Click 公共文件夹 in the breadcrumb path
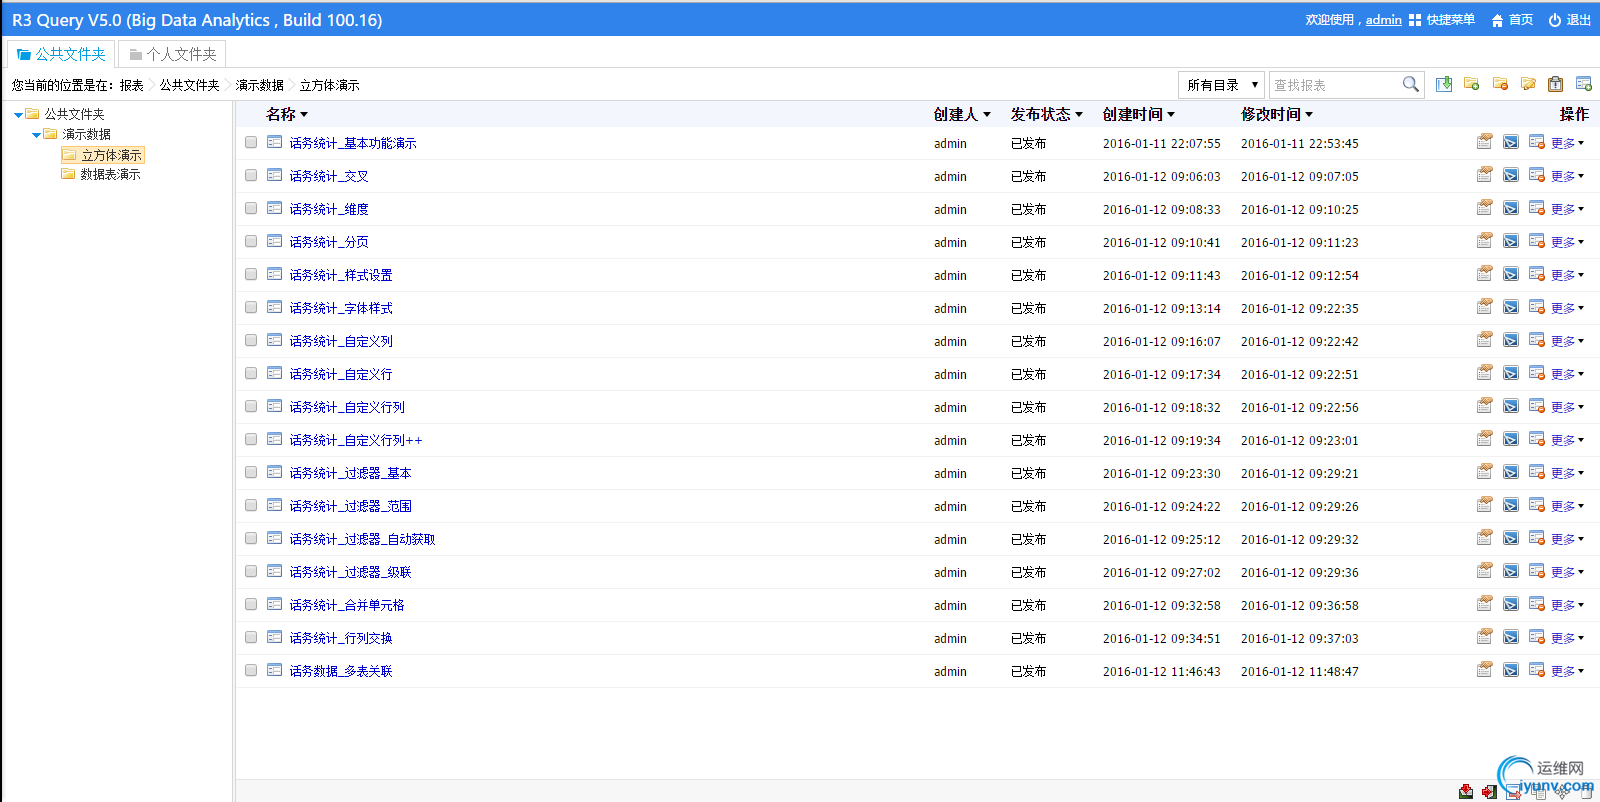Screen dimensions: 1600x802 pos(190,85)
